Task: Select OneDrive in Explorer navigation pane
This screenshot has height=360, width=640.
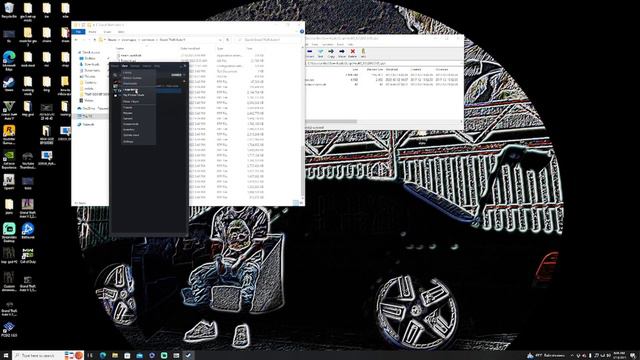Action: (x=92, y=109)
